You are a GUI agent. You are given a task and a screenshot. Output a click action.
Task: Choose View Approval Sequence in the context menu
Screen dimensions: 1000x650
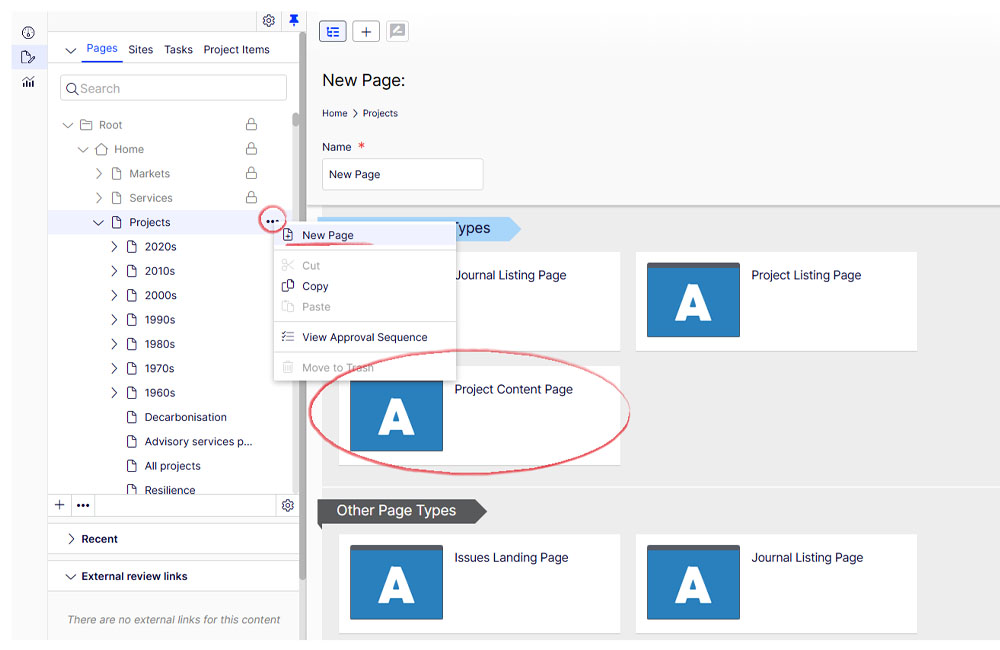coord(365,337)
